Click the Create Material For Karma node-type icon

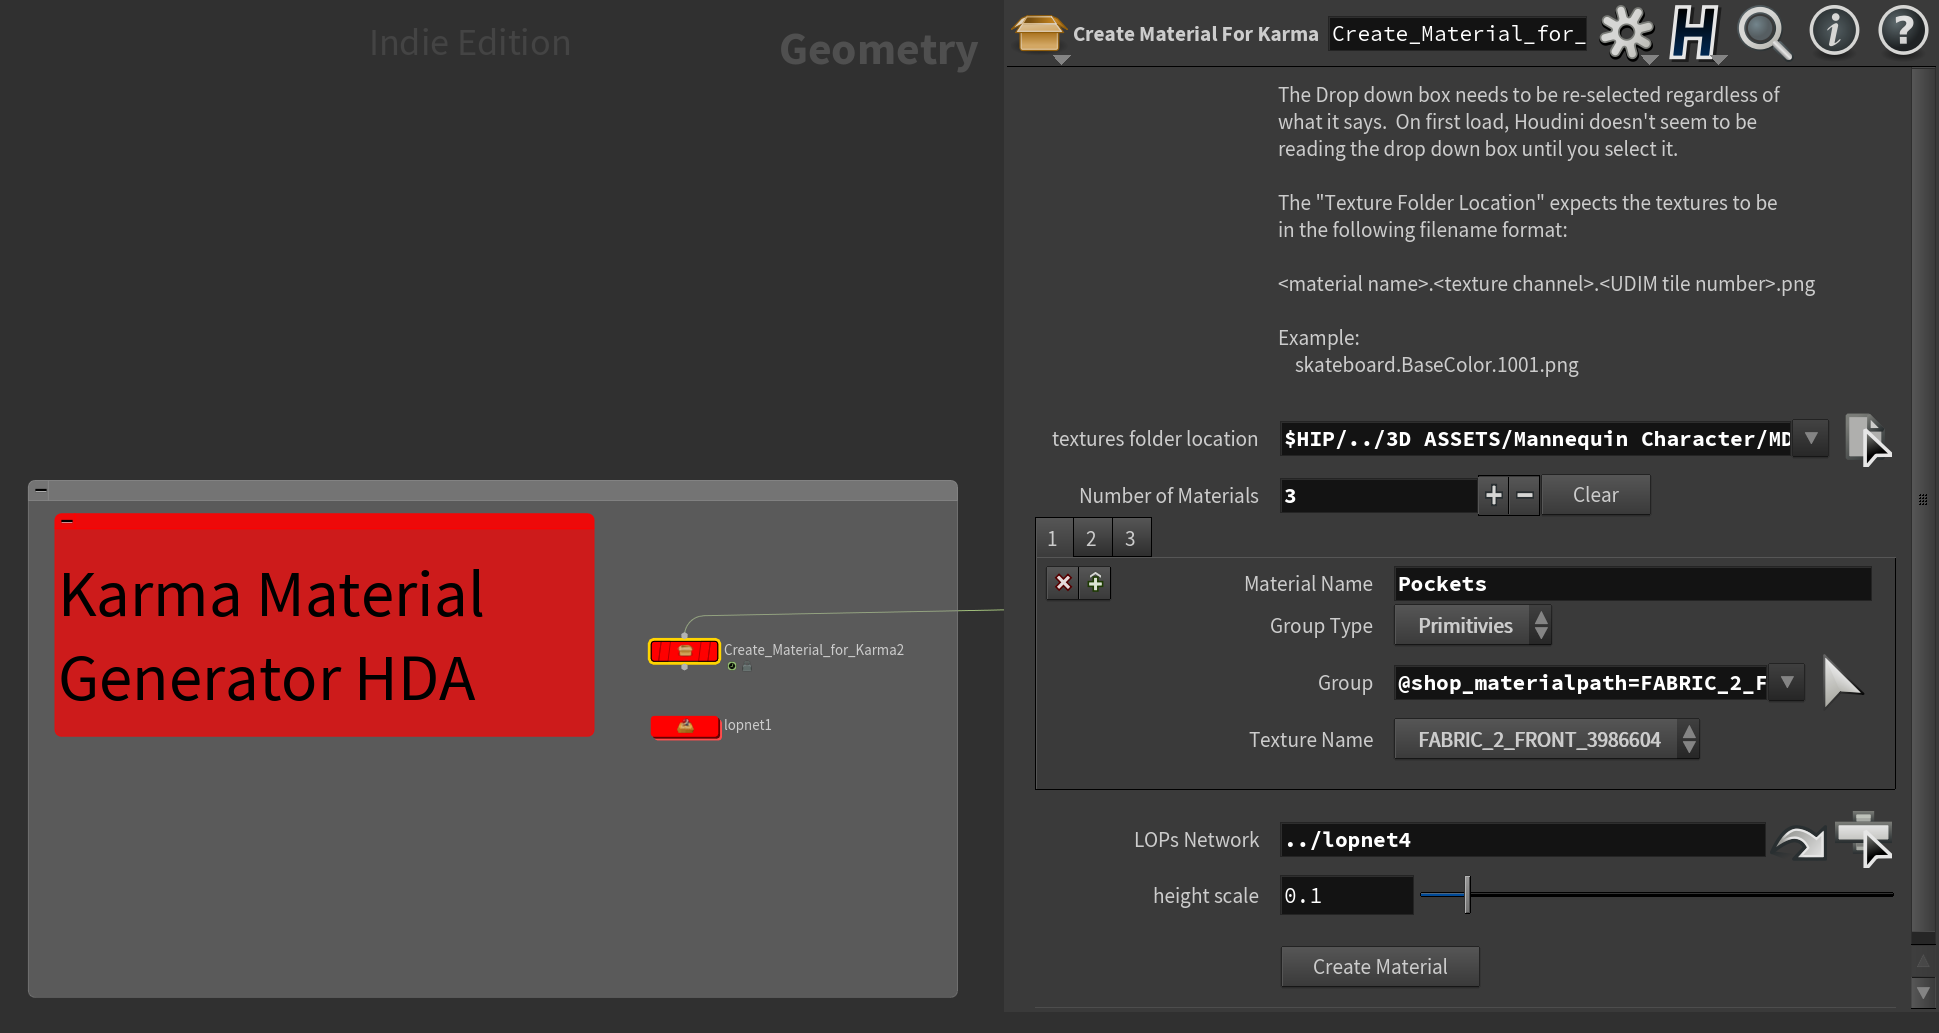tap(1038, 33)
